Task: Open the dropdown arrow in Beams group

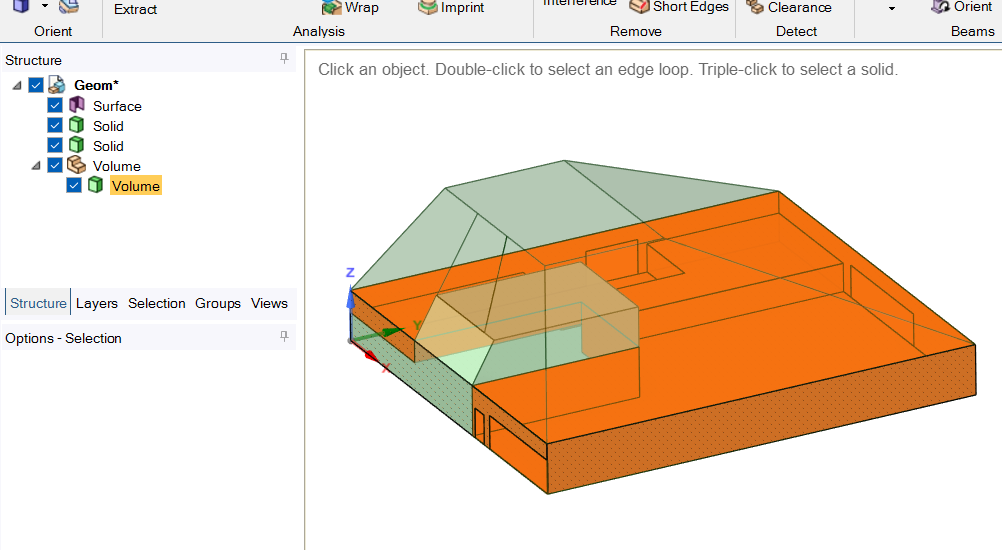Action: (x=892, y=8)
